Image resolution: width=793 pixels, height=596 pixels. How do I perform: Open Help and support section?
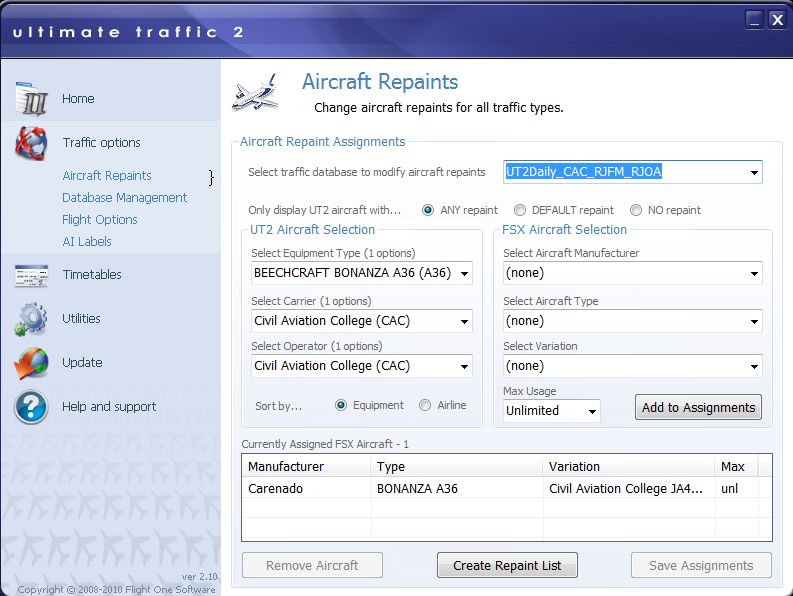click(109, 407)
